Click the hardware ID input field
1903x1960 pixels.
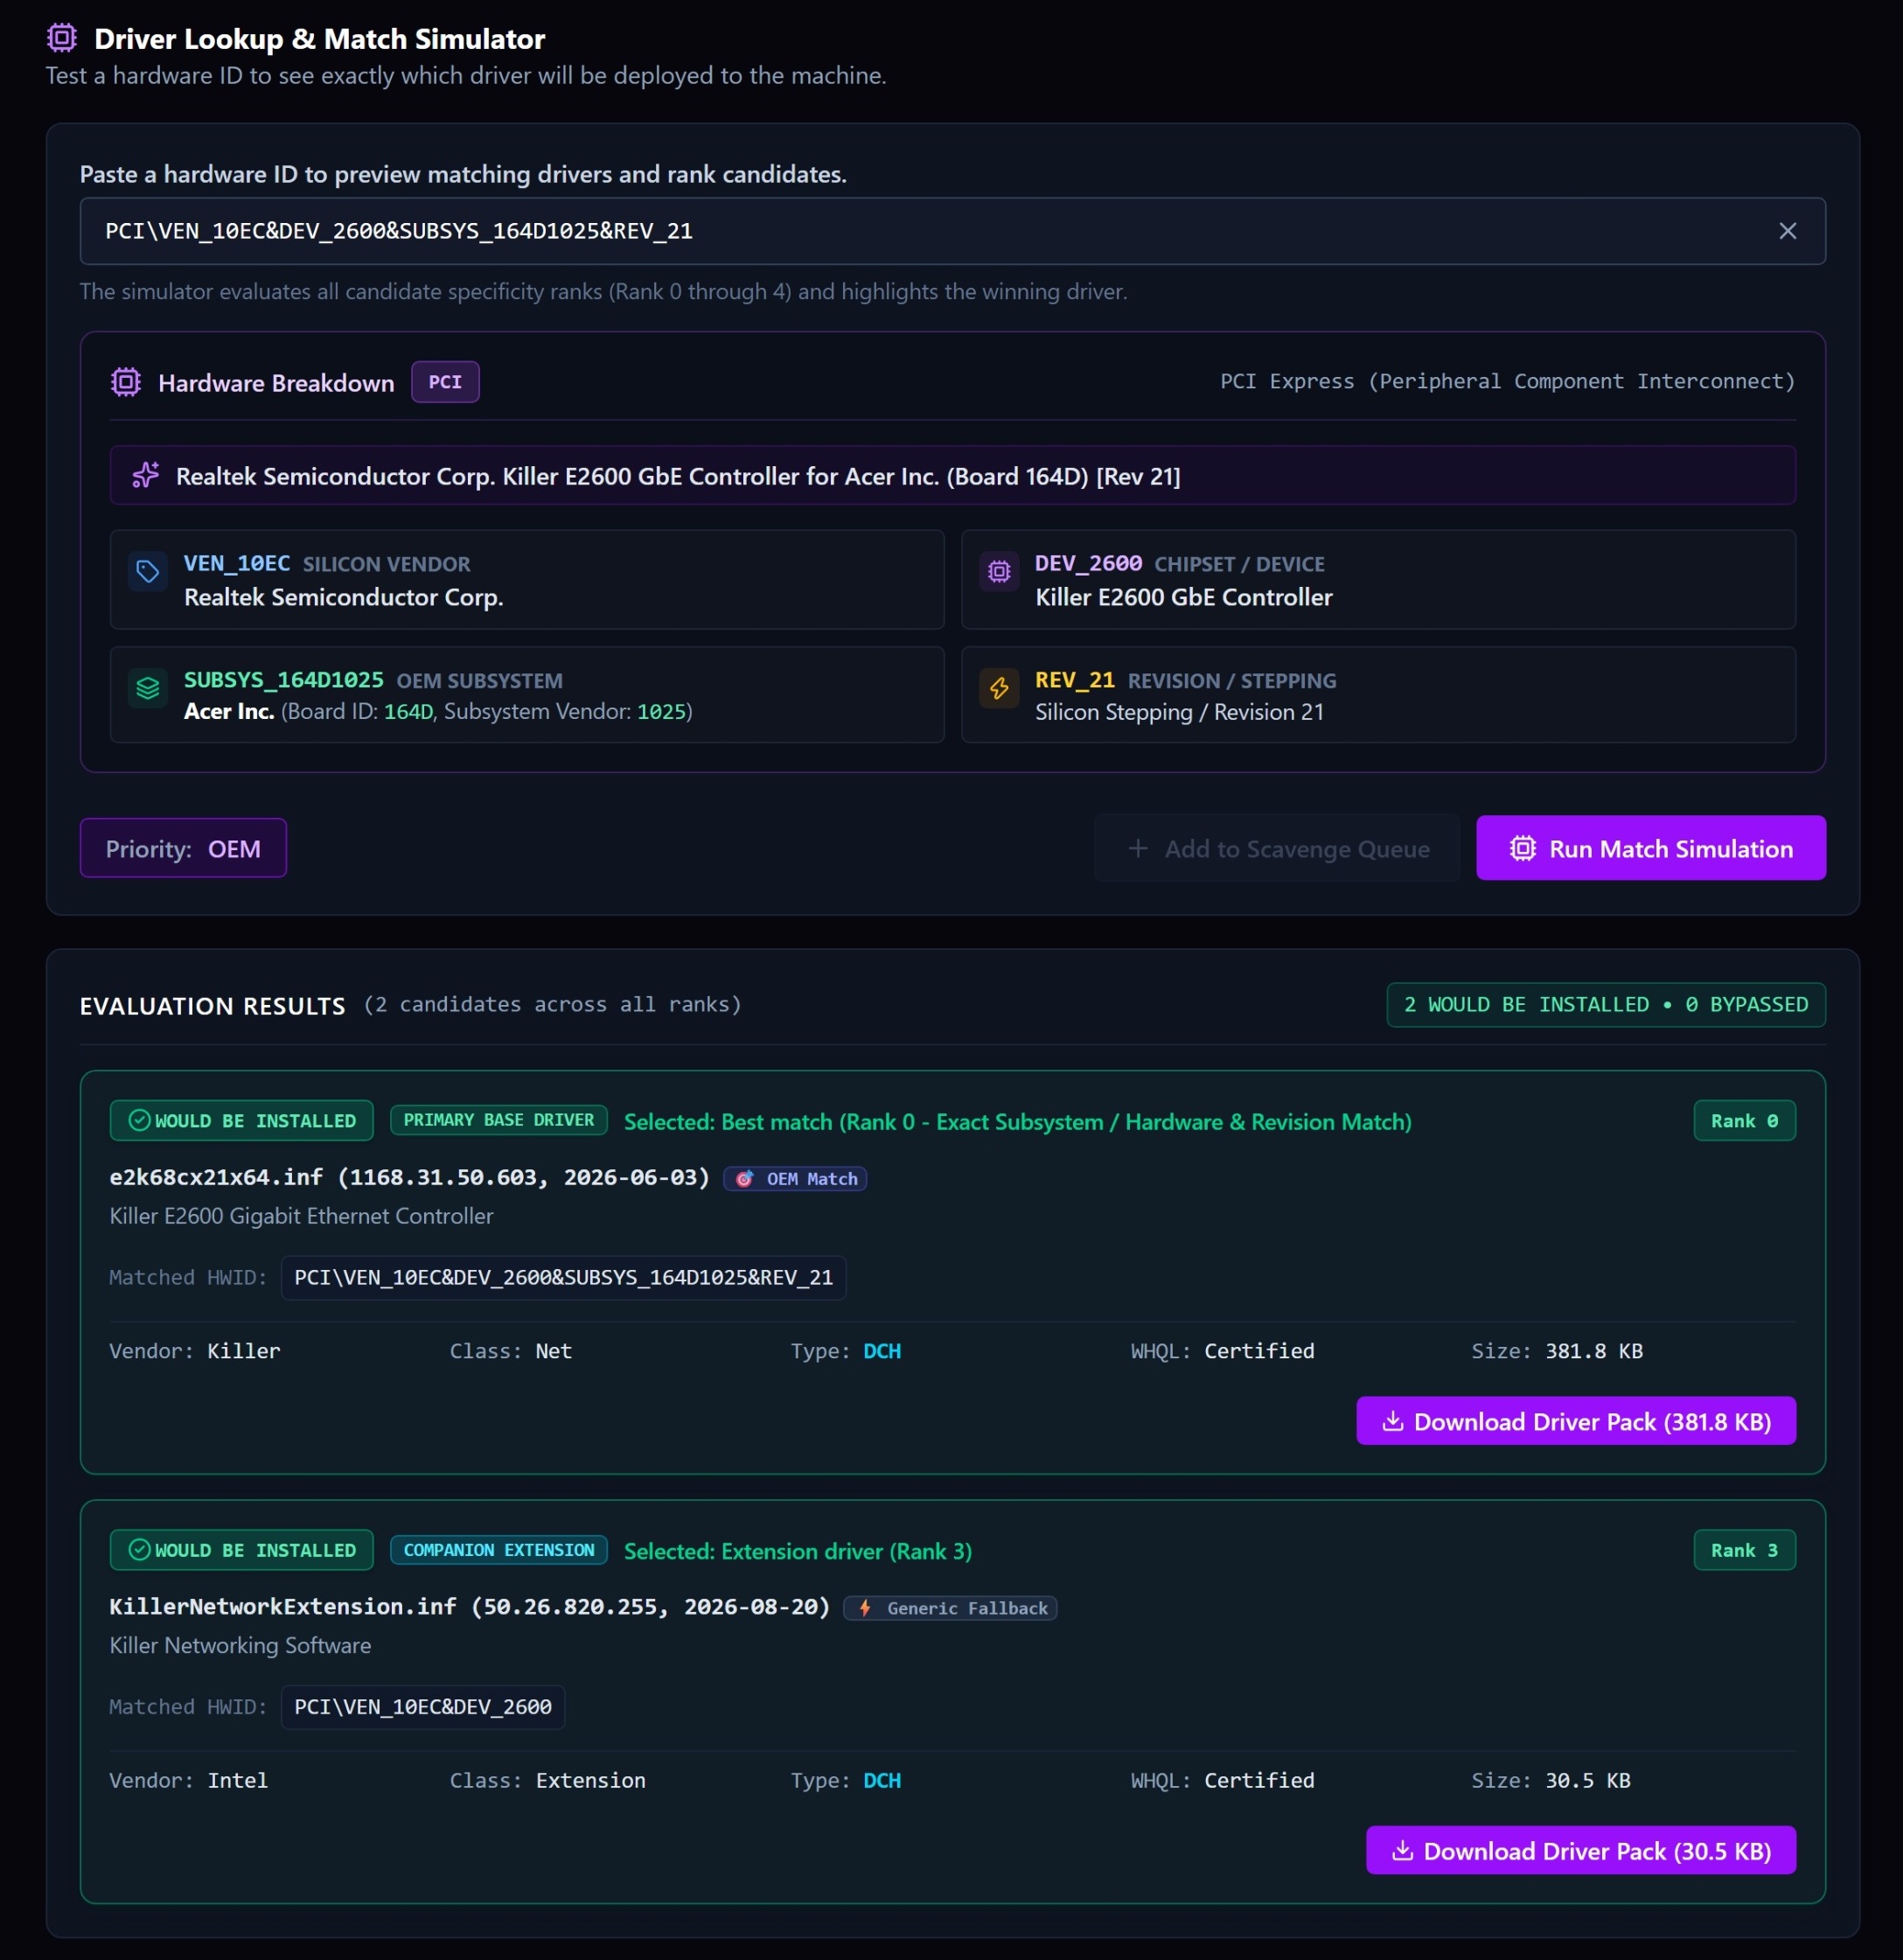coord(952,231)
